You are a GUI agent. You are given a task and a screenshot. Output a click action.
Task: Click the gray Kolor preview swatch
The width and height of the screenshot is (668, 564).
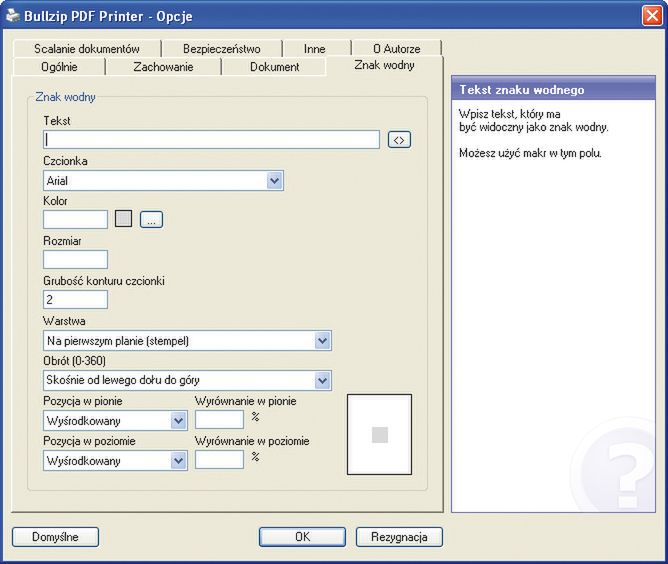pyautogui.click(x=124, y=219)
